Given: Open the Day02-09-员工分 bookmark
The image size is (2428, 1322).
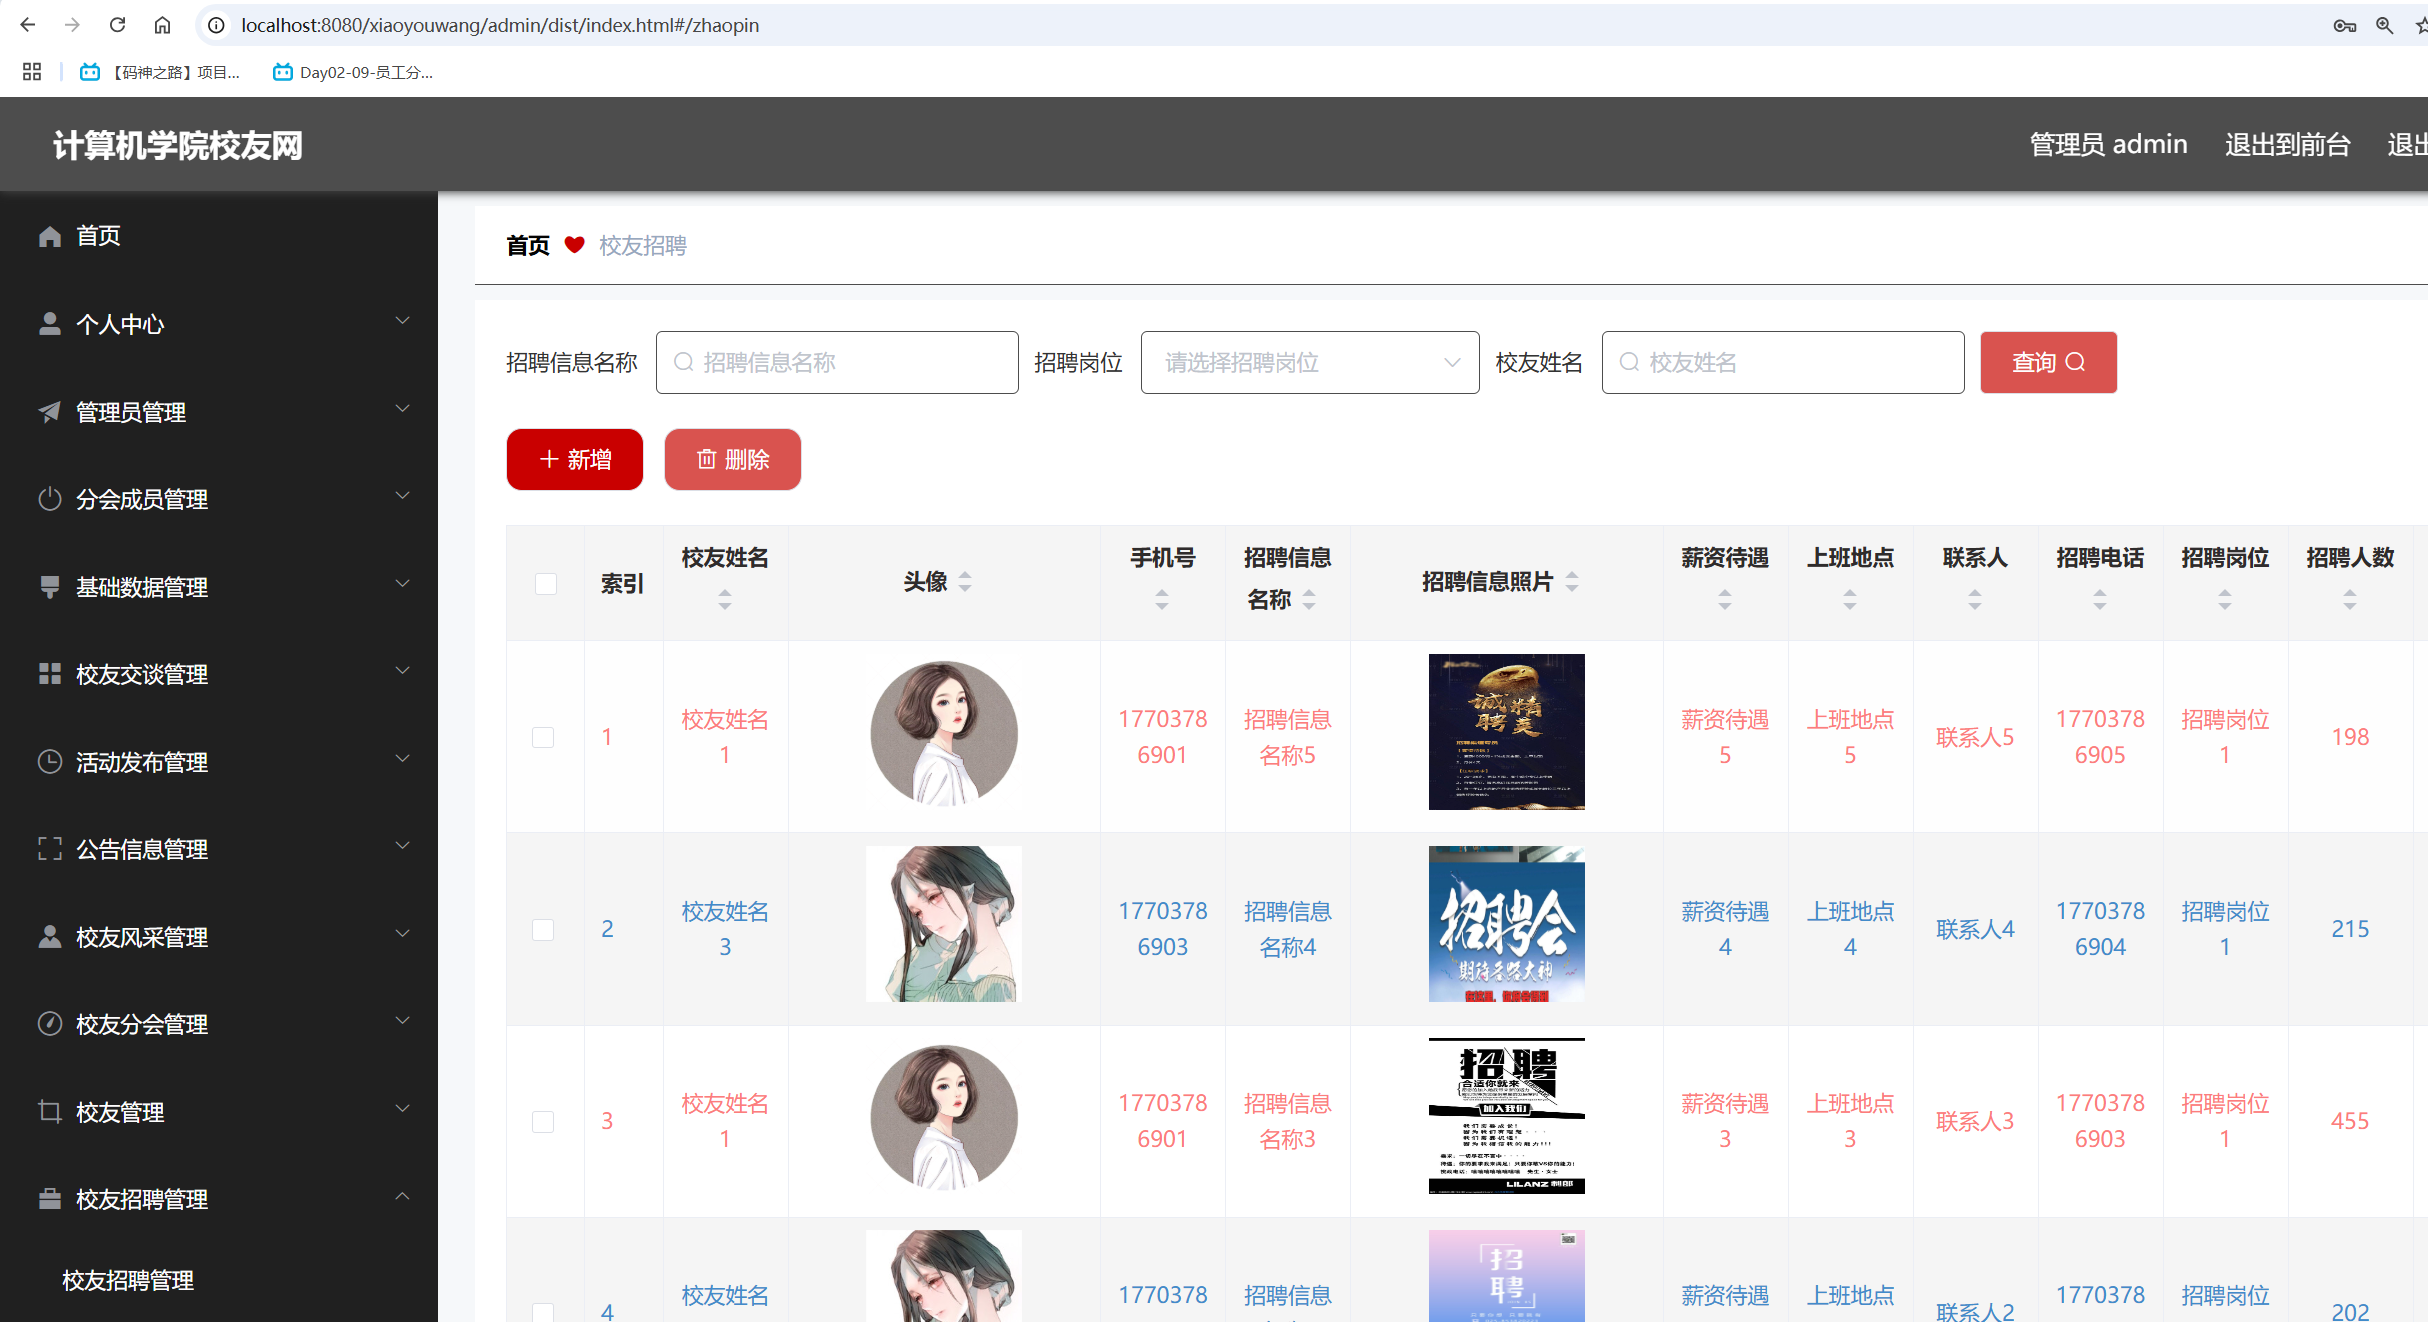Looking at the screenshot, I should click(353, 72).
